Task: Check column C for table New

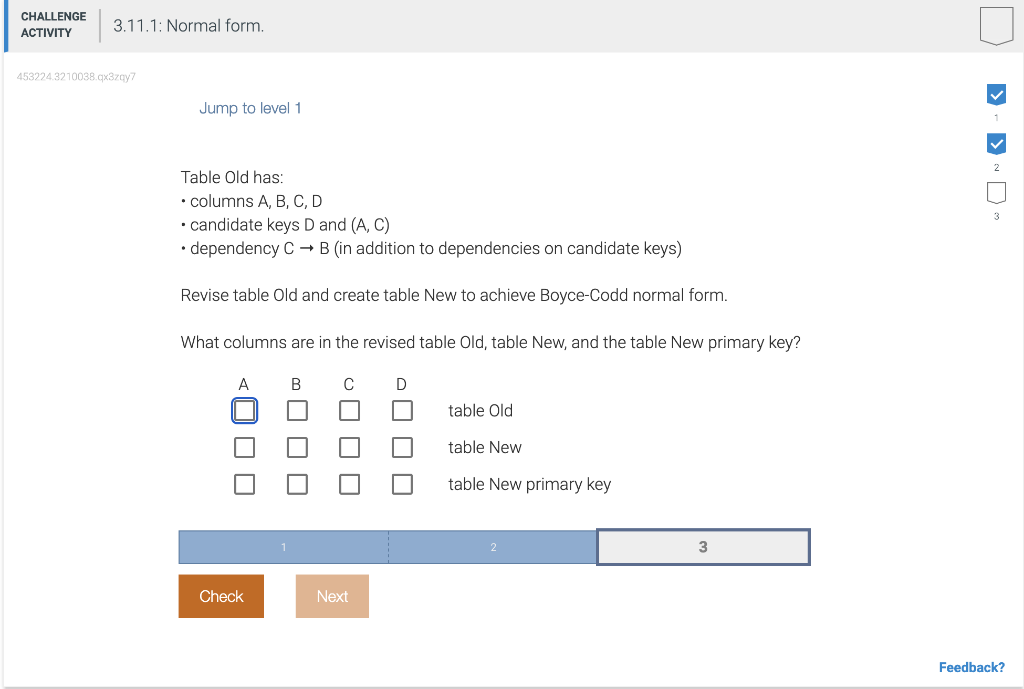Action: (349, 447)
